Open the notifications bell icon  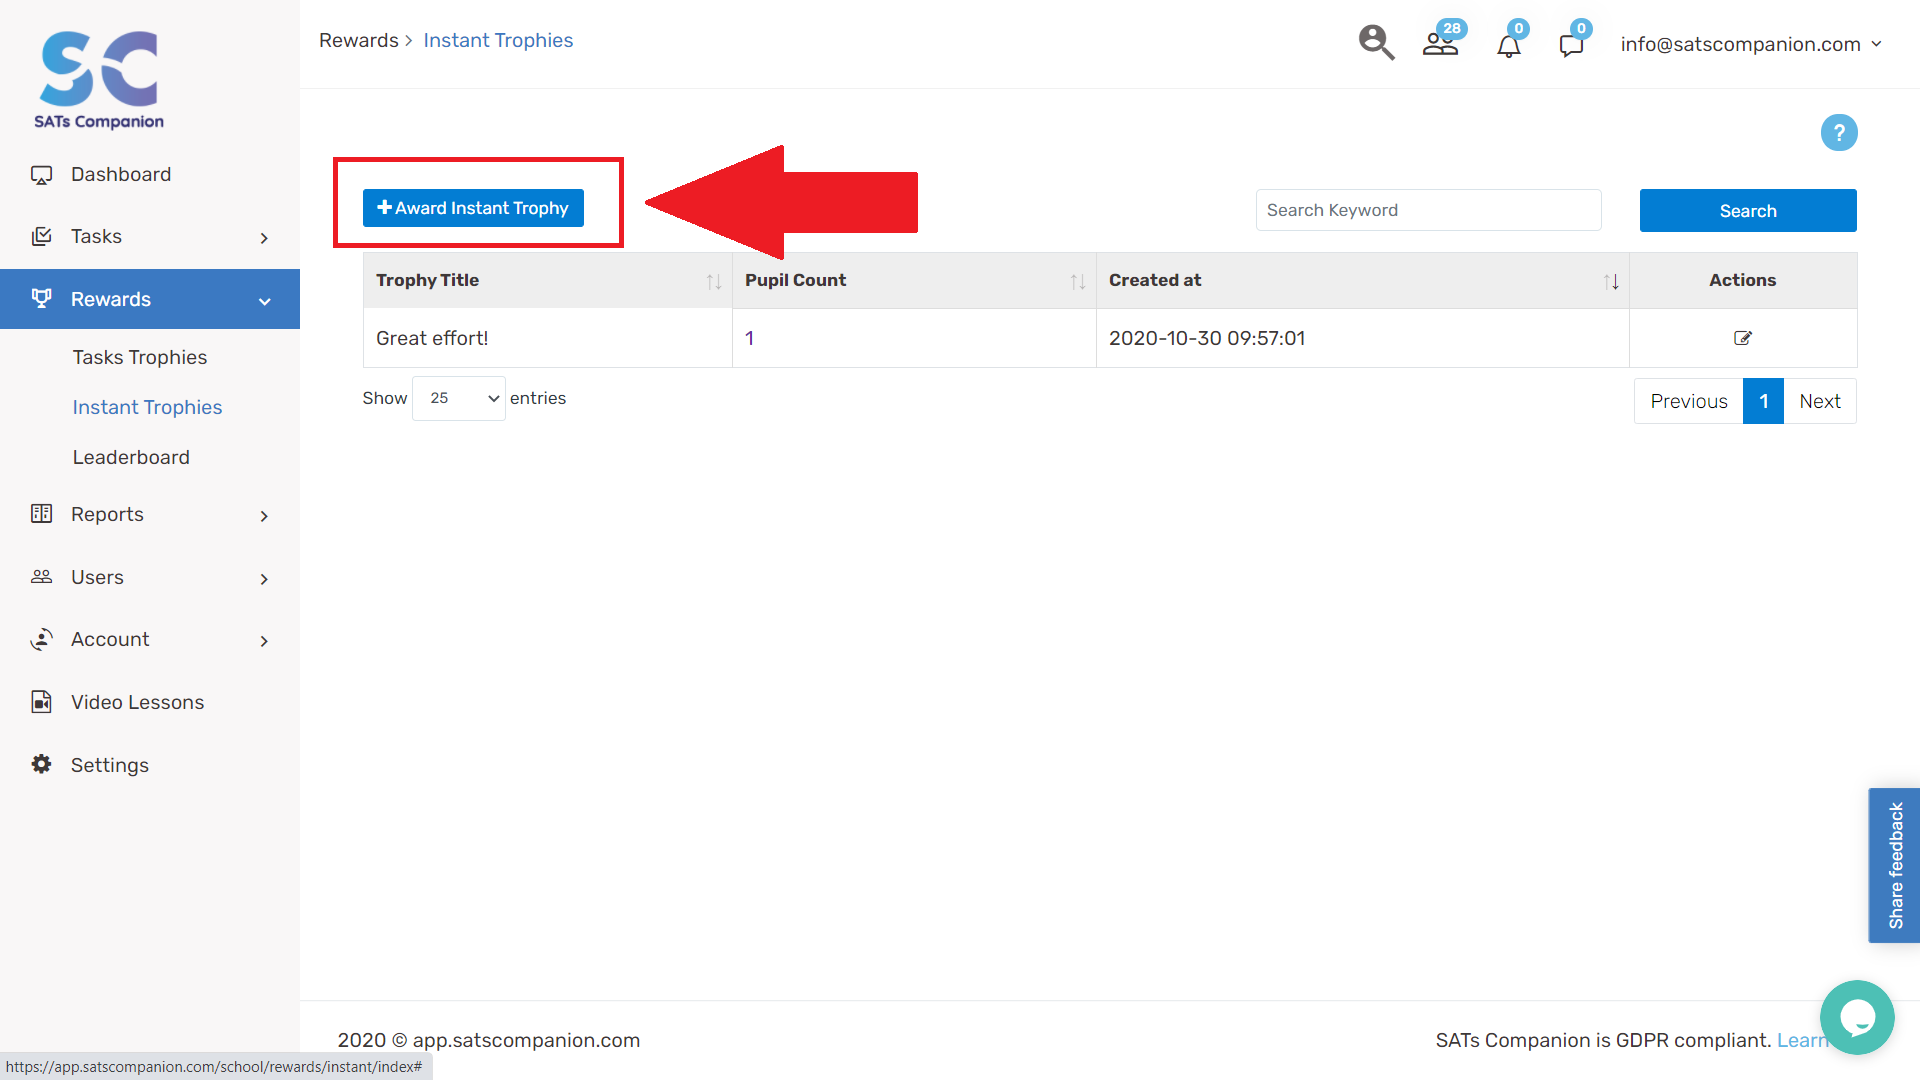click(x=1508, y=45)
